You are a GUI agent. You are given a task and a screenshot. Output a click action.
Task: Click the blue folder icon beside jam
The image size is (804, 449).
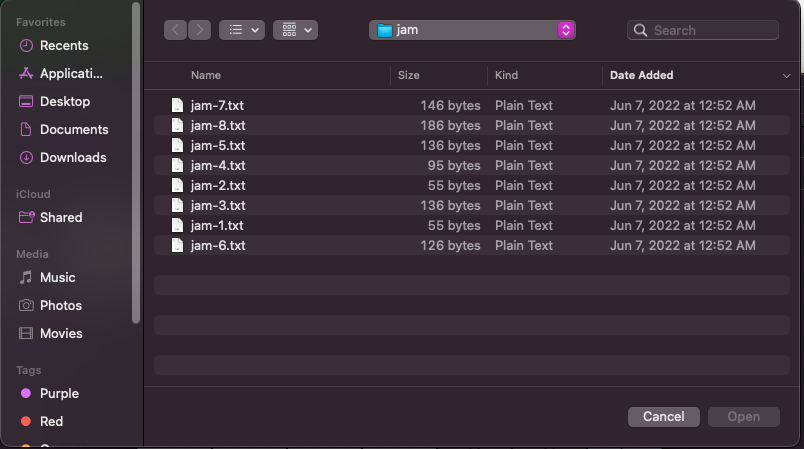(x=385, y=30)
